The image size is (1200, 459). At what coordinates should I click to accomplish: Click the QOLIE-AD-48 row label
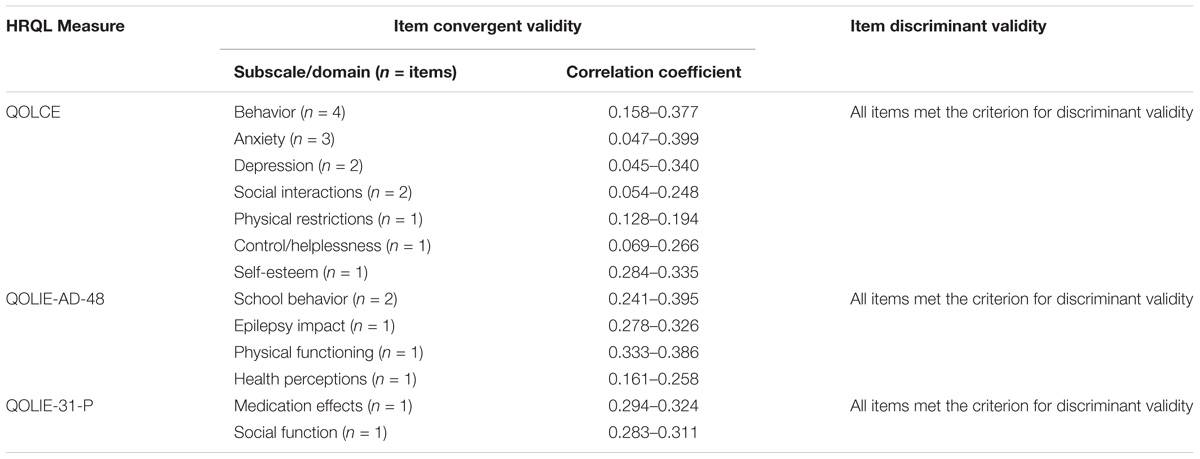click(56, 299)
